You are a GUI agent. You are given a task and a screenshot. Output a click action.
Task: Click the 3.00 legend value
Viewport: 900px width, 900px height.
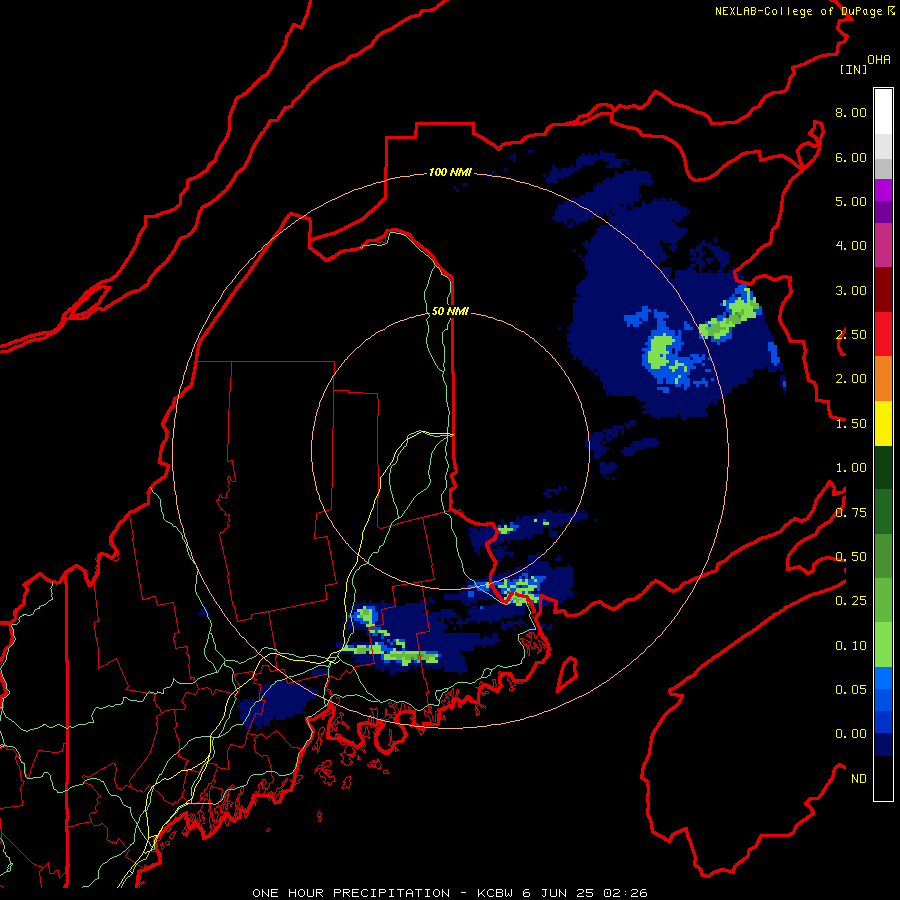(x=851, y=290)
